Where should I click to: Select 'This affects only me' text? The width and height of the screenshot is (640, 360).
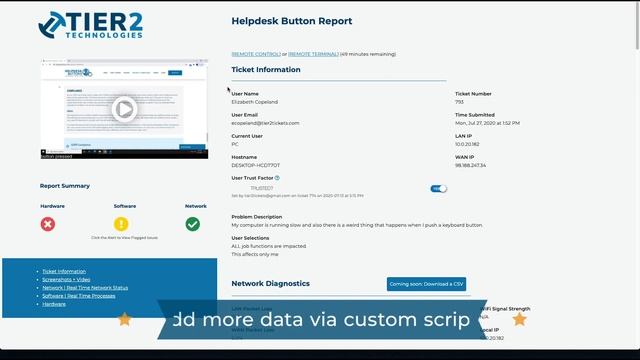click(x=255, y=254)
